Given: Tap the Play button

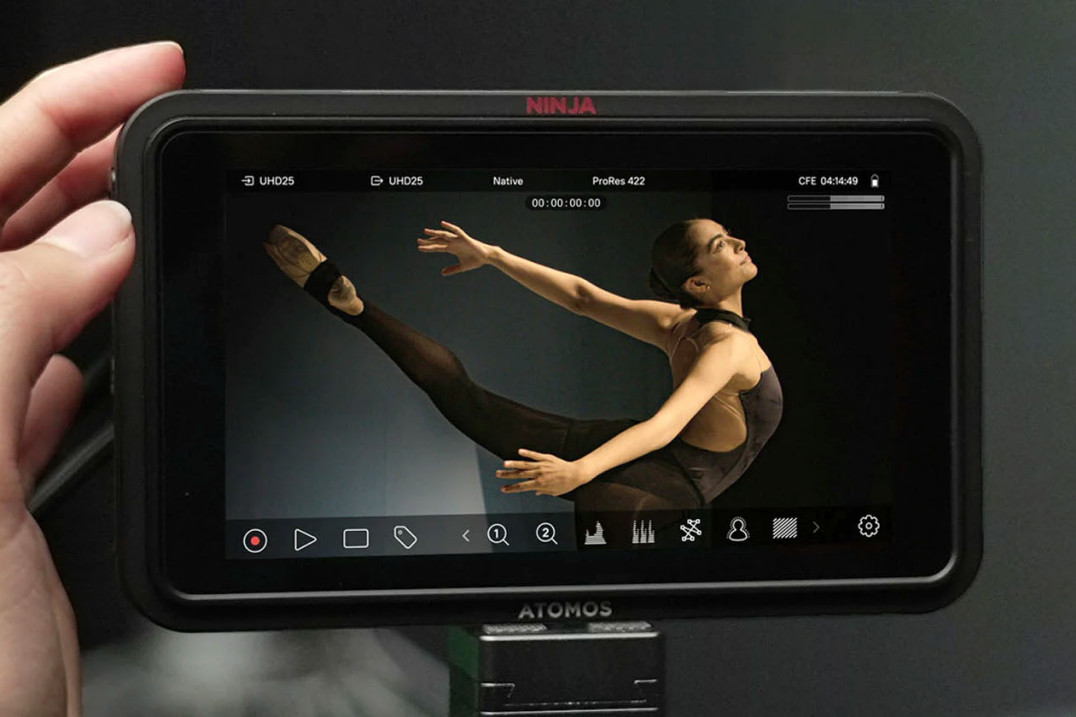Looking at the screenshot, I should click(305, 540).
